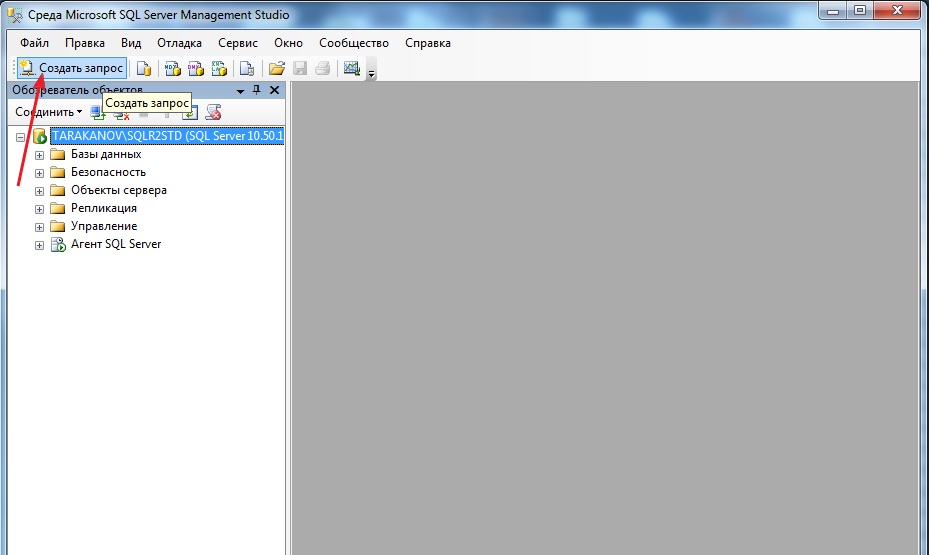The height and width of the screenshot is (555, 929).
Task: Click the Объекты сервера folder icon
Action: click(x=57, y=190)
